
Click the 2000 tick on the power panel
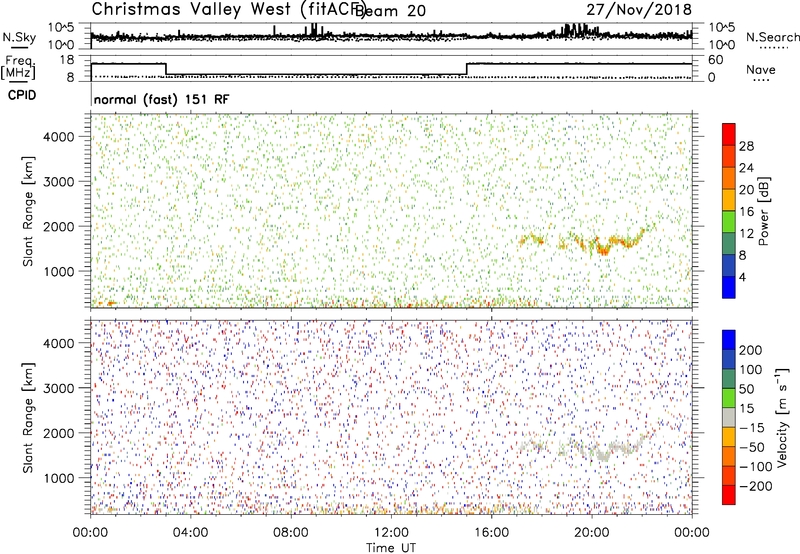click(x=59, y=226)
